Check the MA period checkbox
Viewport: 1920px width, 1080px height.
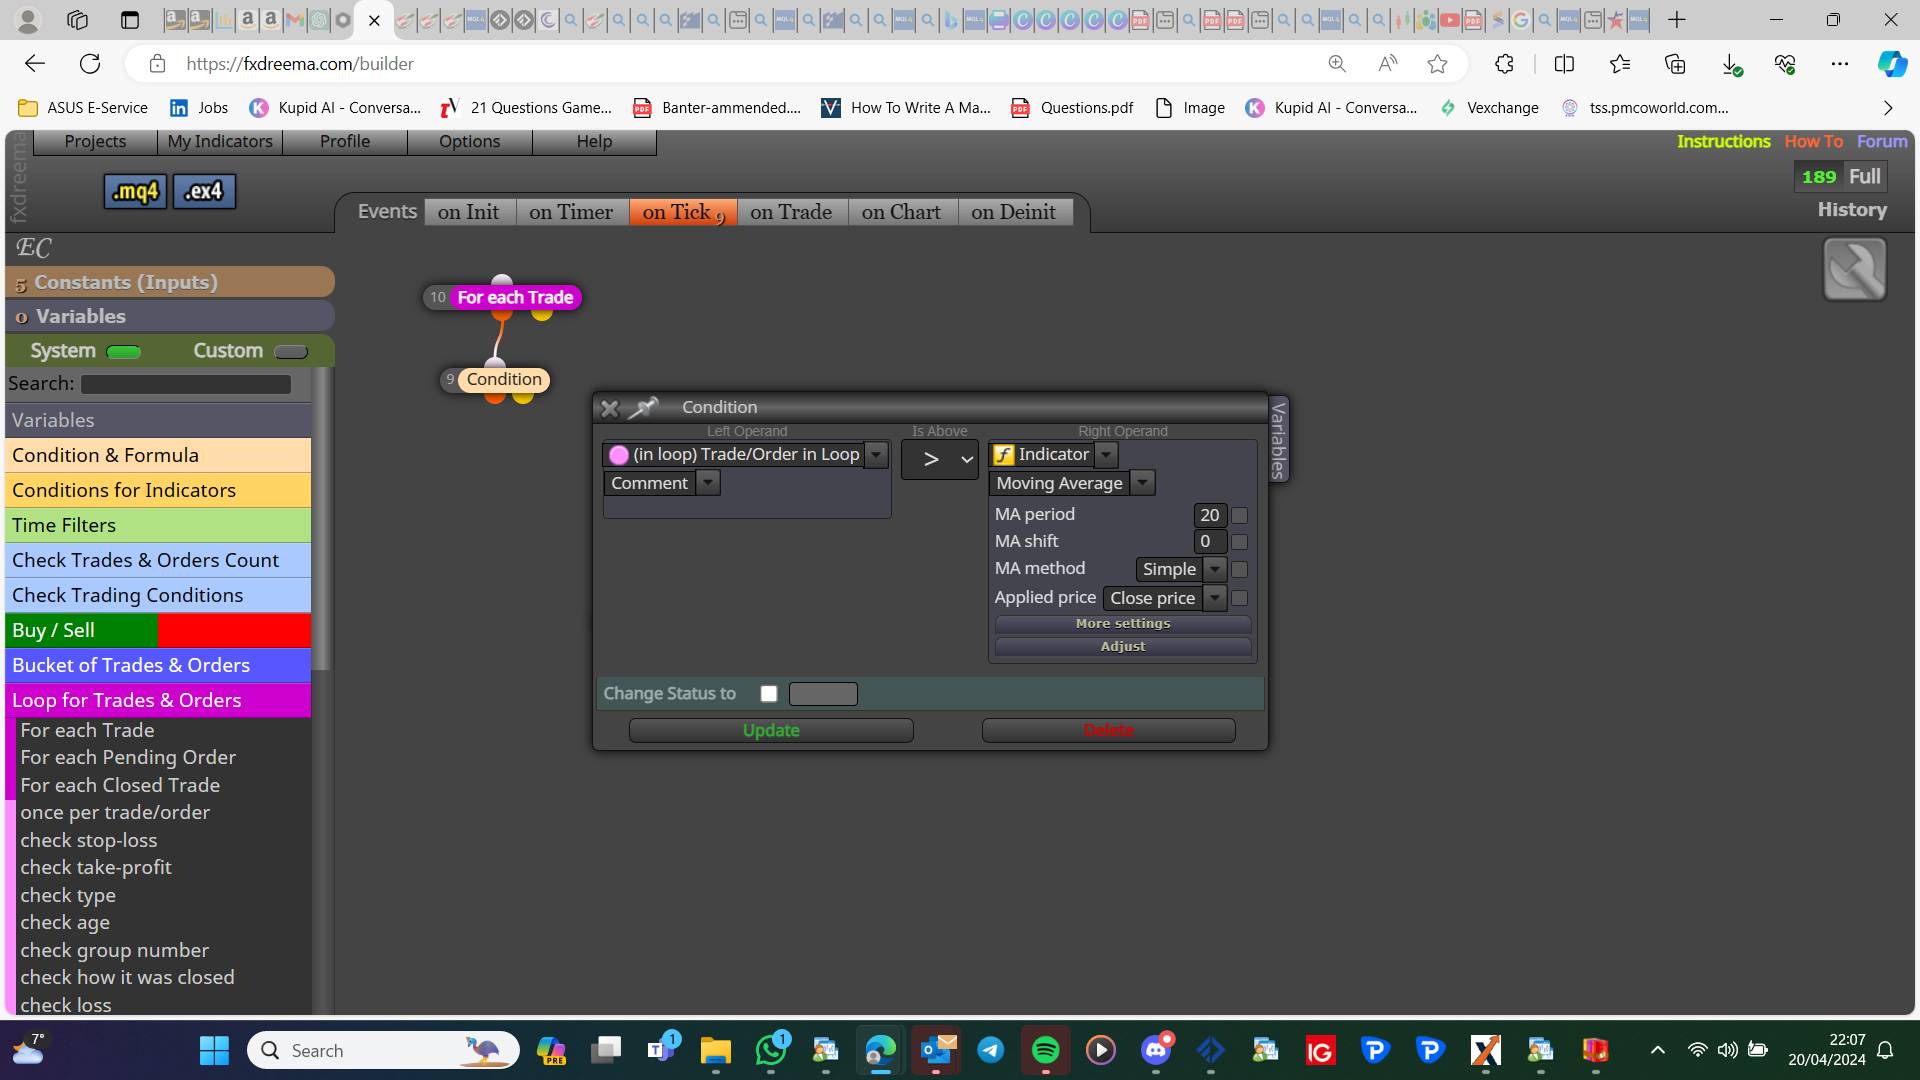tap(1239, 515)
